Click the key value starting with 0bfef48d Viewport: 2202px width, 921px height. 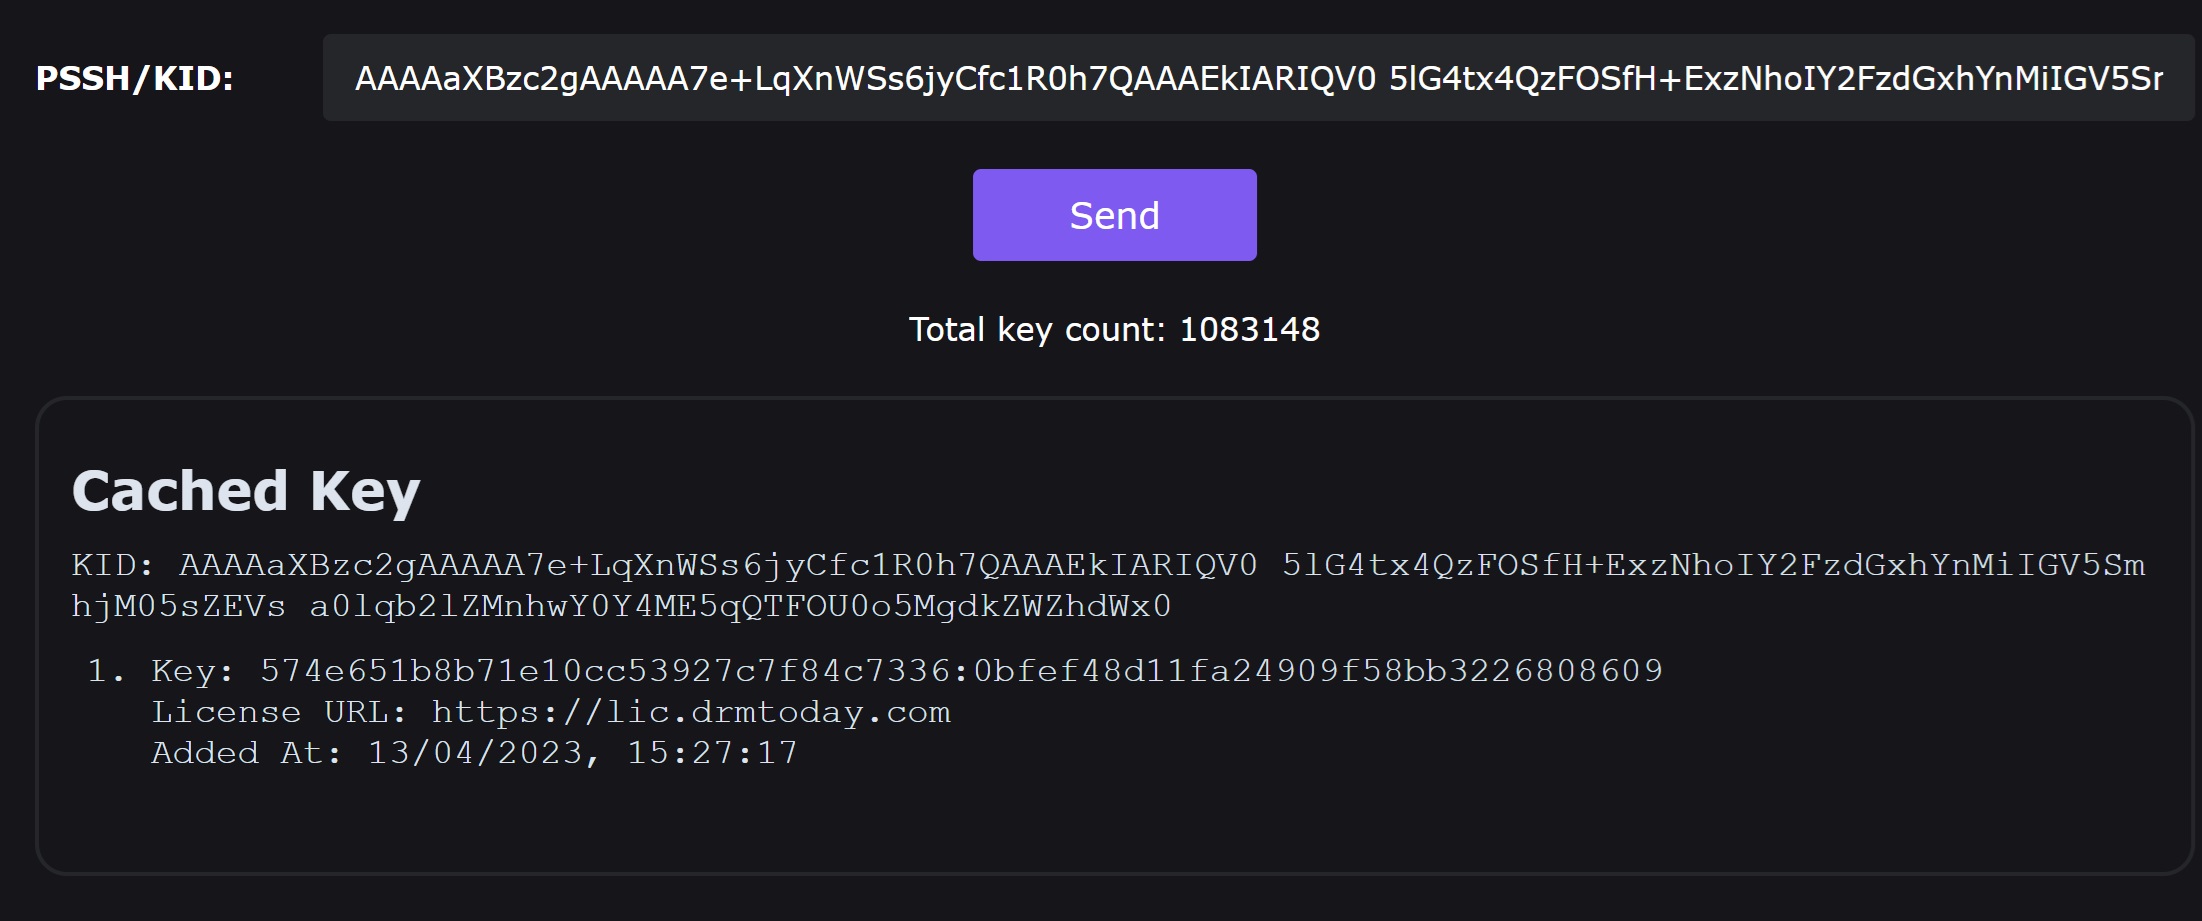coord(1318,670)
